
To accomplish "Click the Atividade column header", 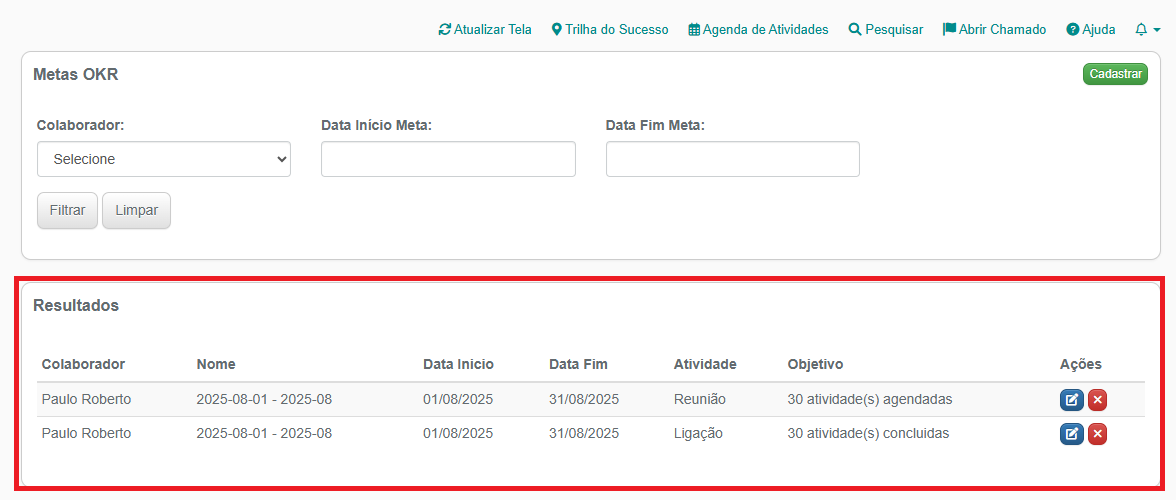I will pyautogui.click(x=705, y=364).
